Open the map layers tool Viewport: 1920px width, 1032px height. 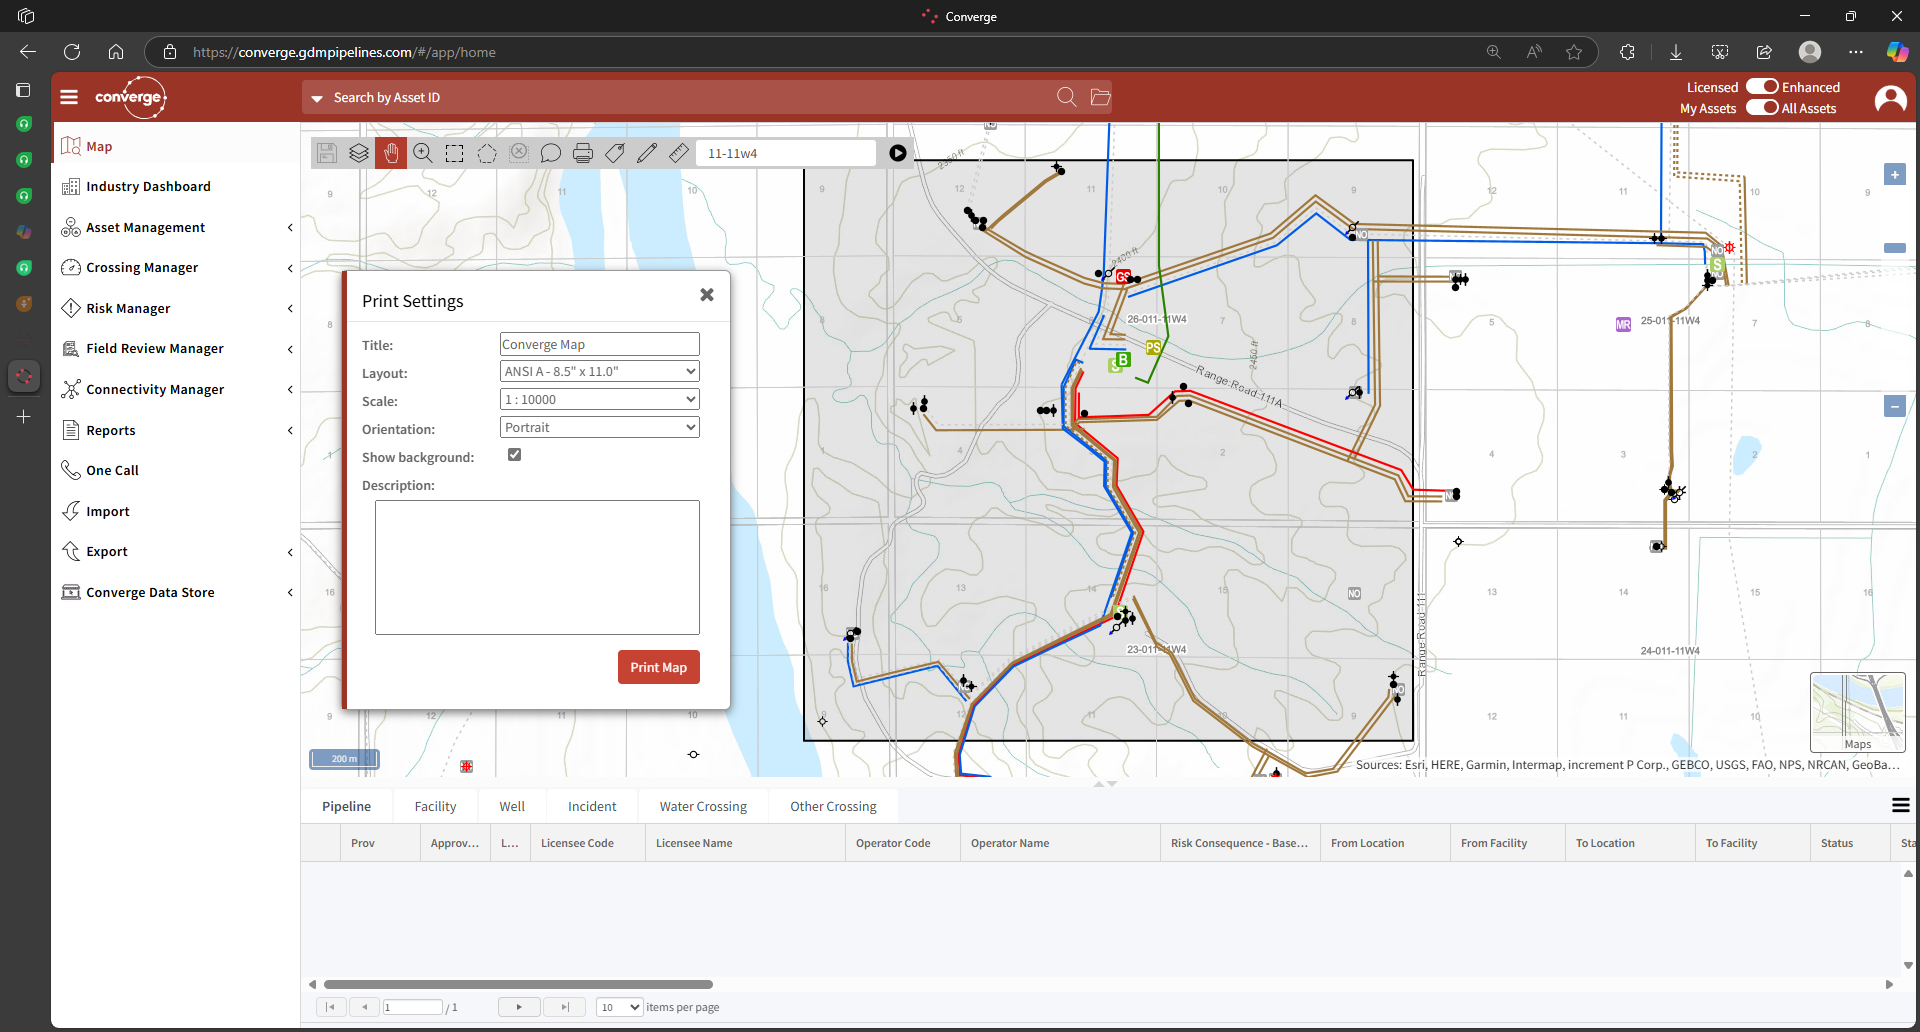coord(359,153)
